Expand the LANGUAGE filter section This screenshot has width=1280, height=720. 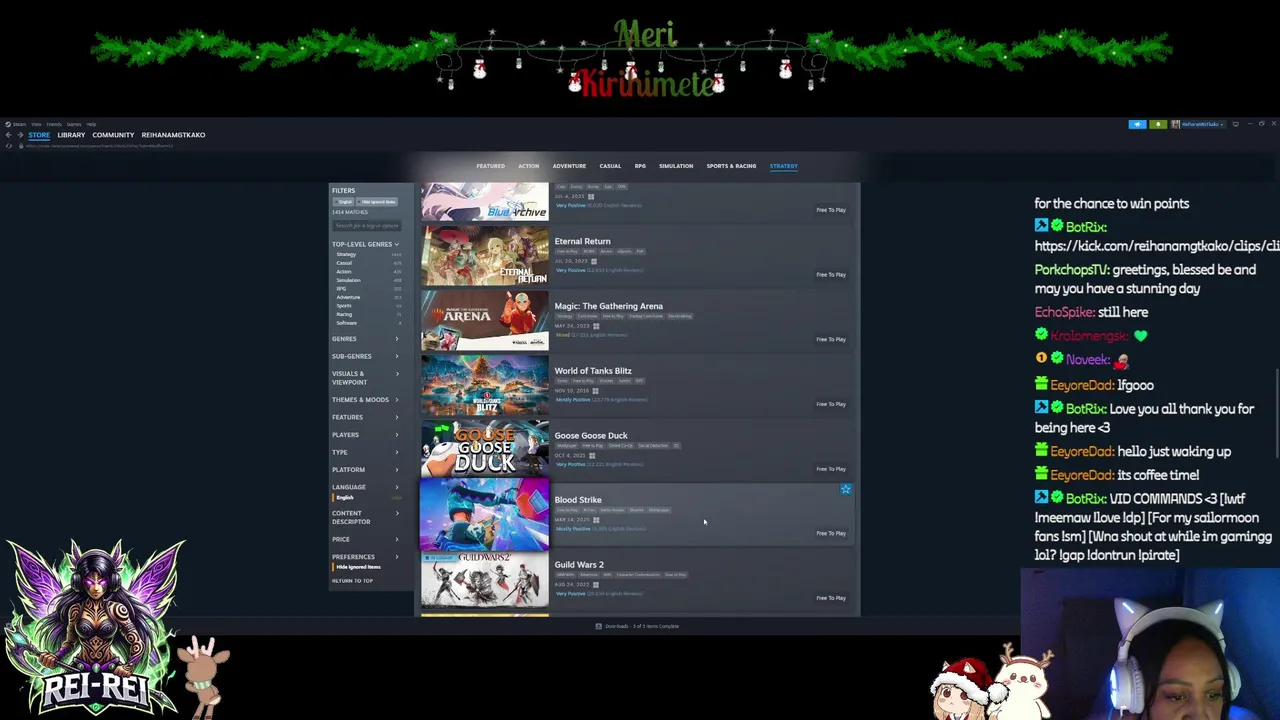pyautogui.click(x=366, y=487)
